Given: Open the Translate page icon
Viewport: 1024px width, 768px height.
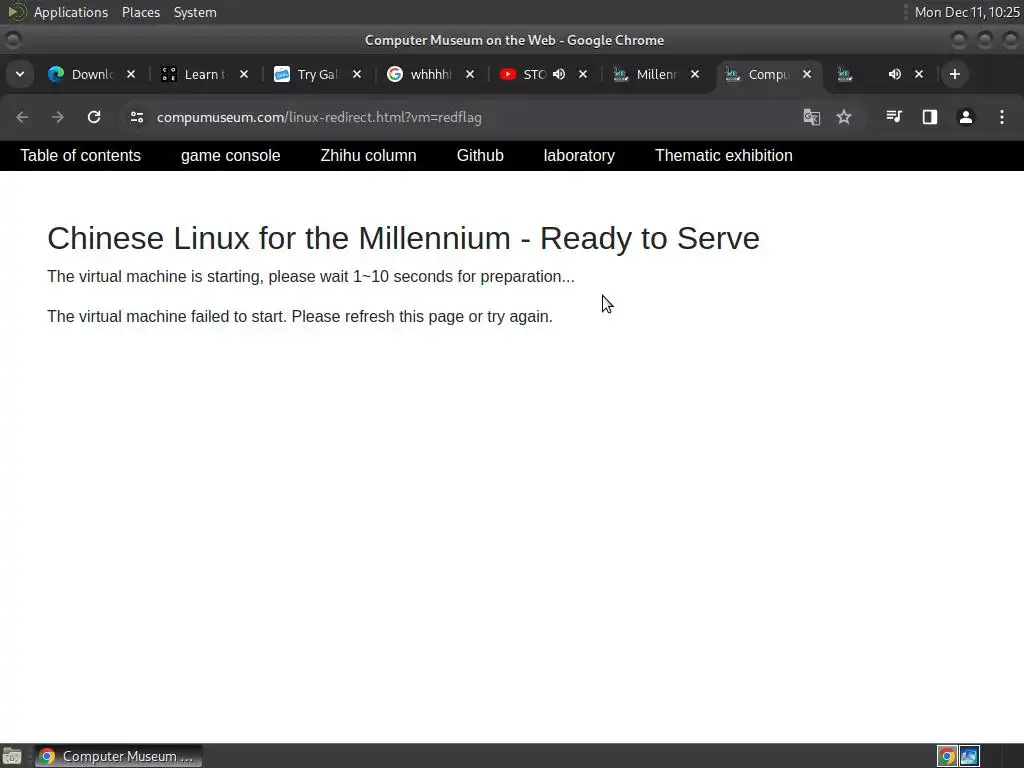Looking at the screenshot, I should tap(812, 117).
